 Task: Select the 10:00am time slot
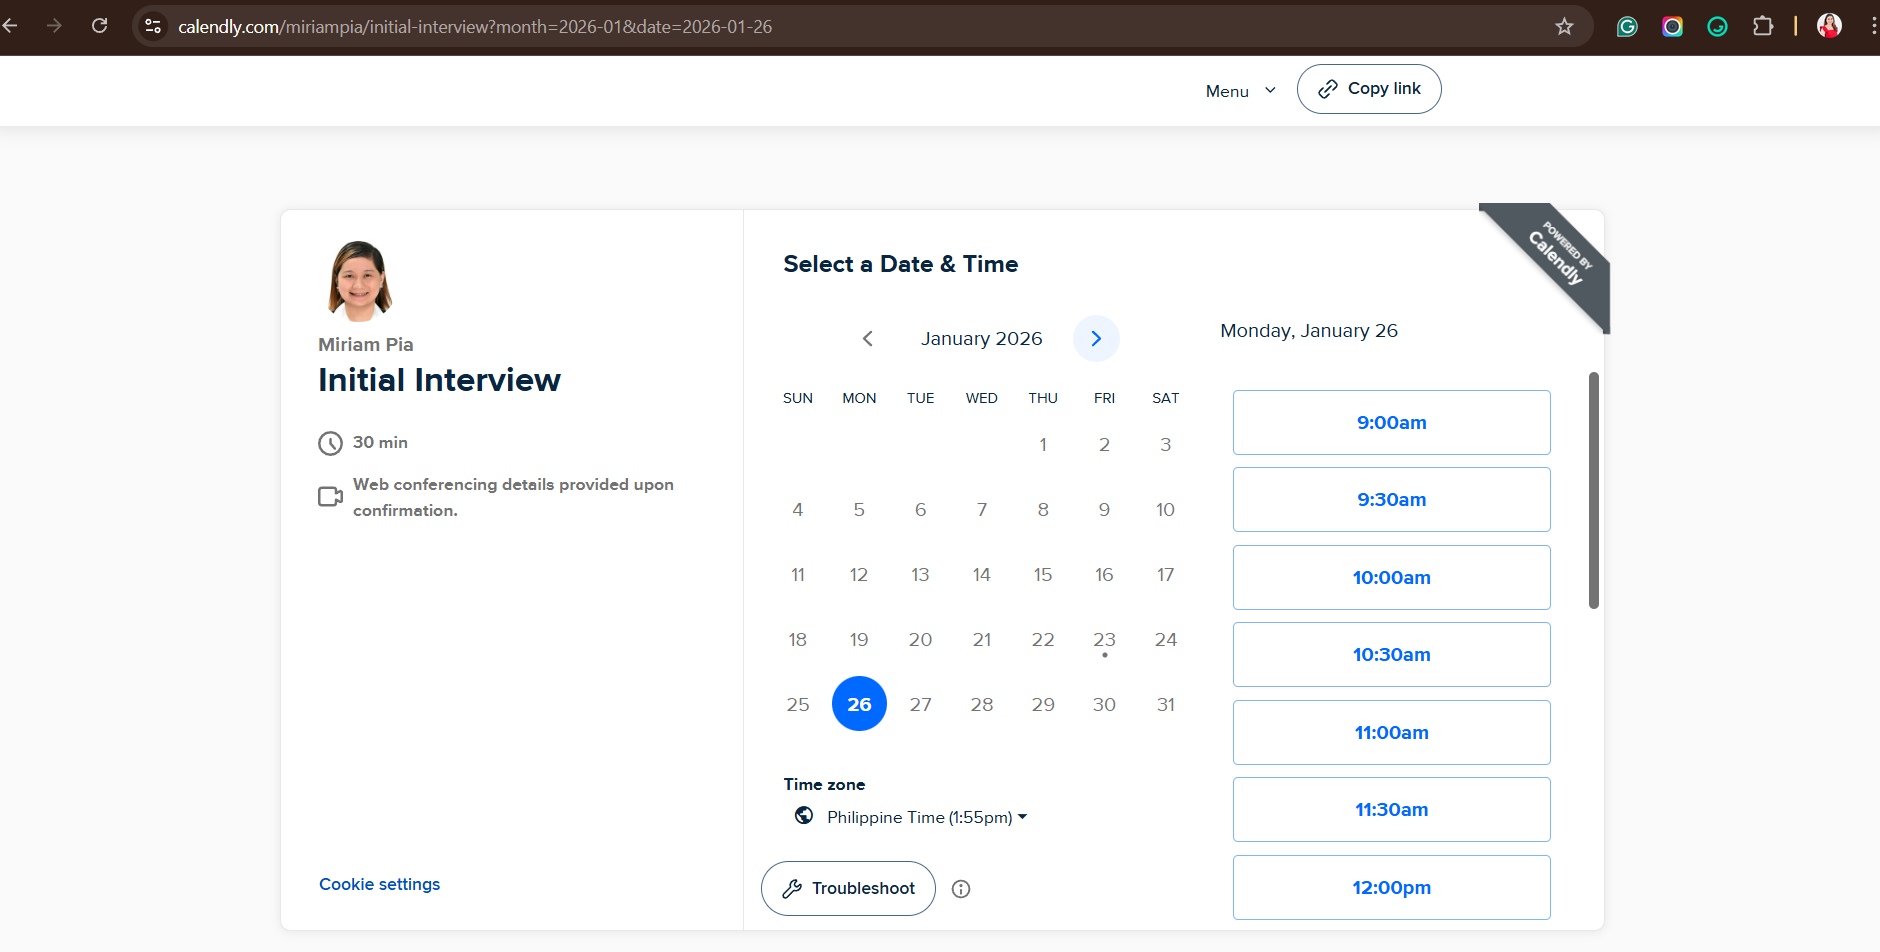(x=1391, y=577)
